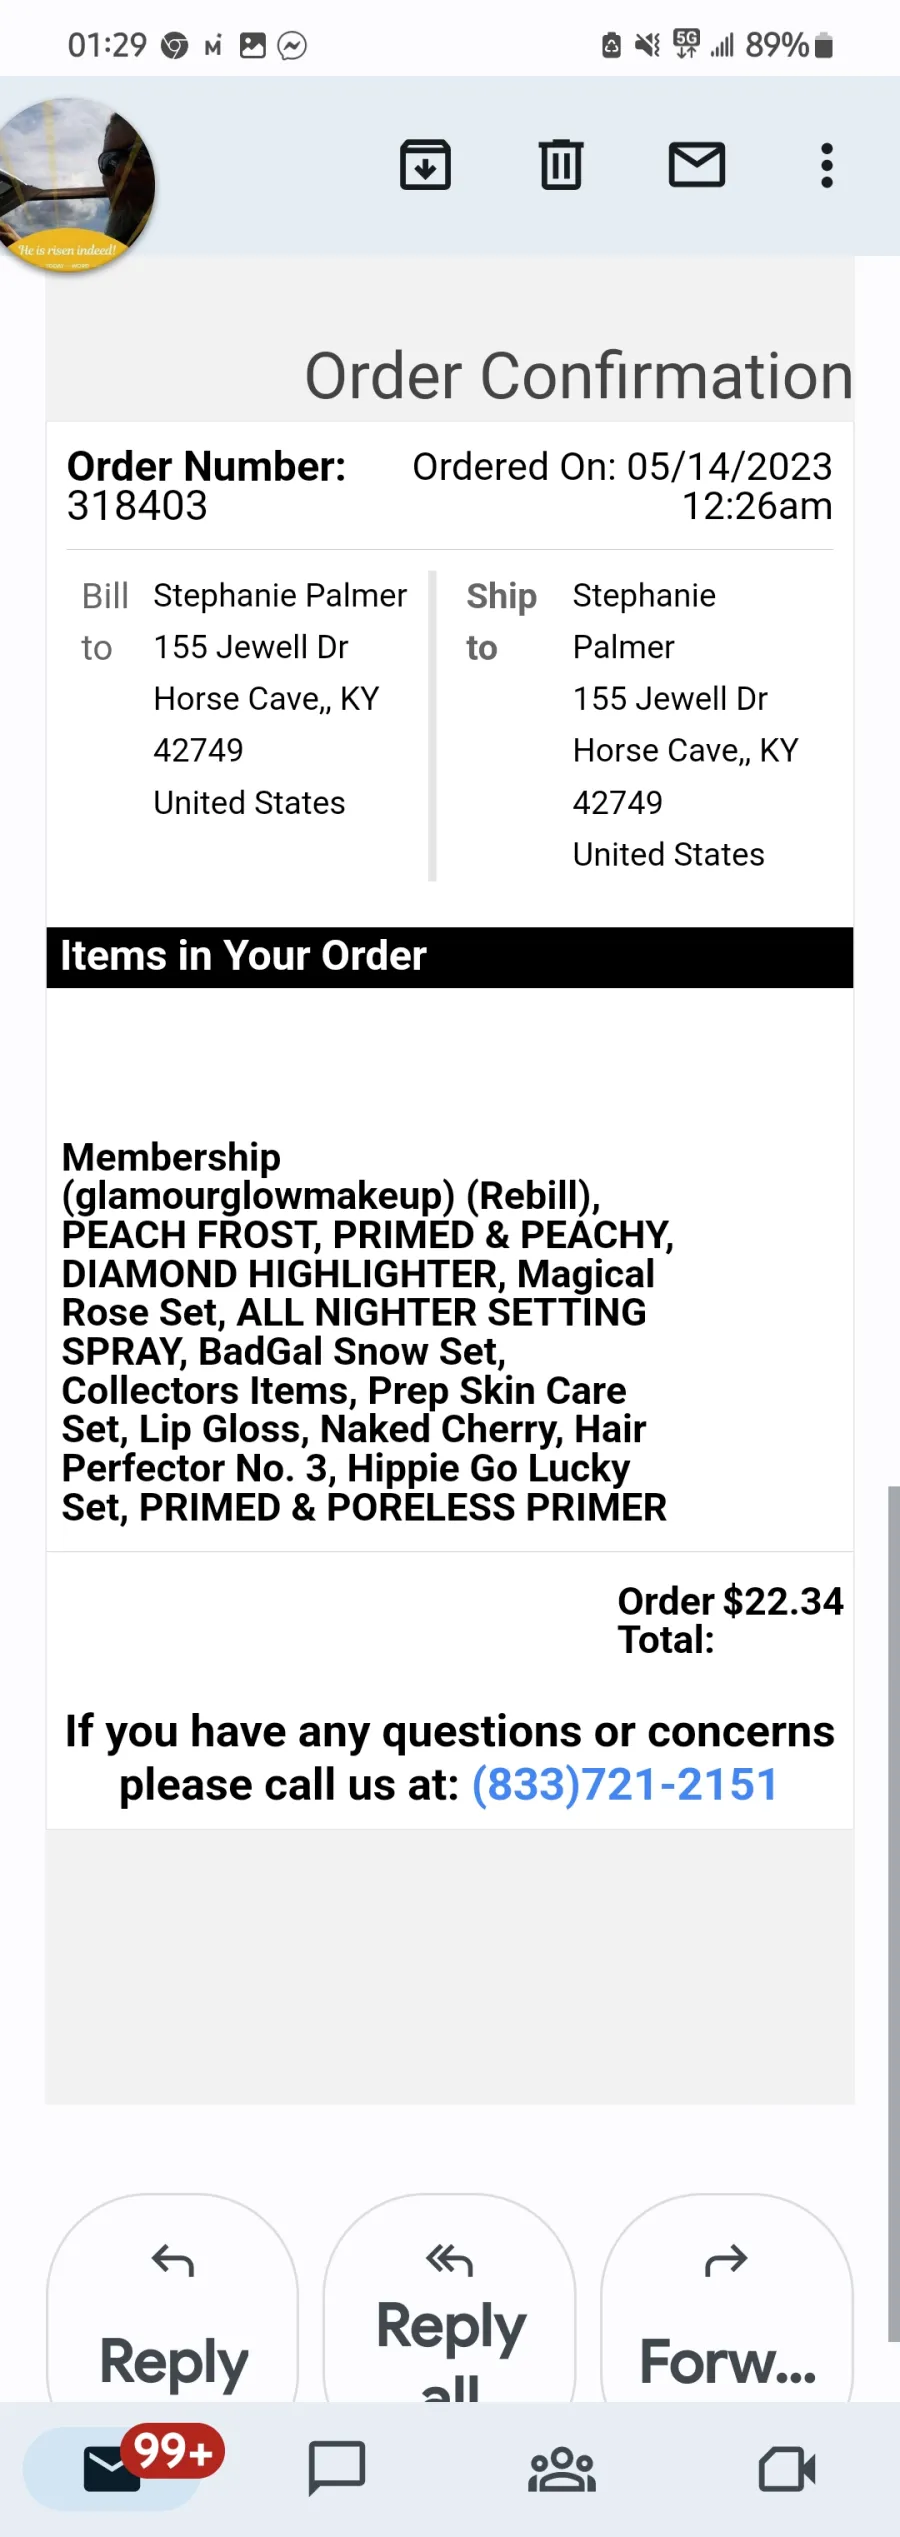Screen dimensions: 900x2537
Task: Tap the Messenger notification icon in the status bar
Action: (292, 45)
